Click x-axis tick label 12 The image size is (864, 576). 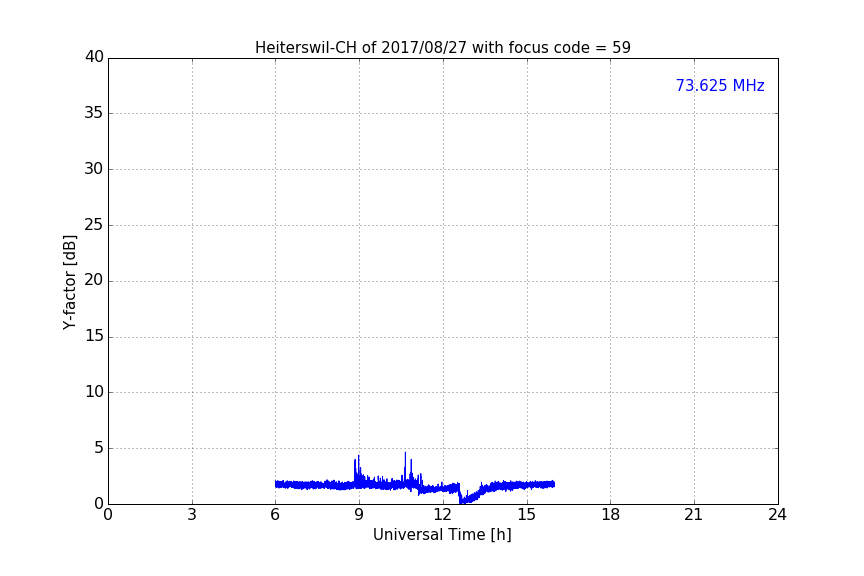(443, 515)
